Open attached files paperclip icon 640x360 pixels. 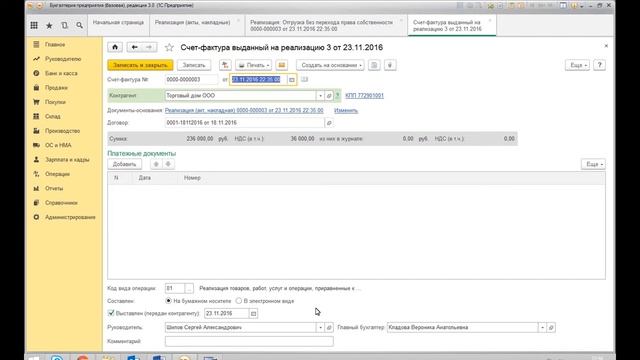click(390, 65)
